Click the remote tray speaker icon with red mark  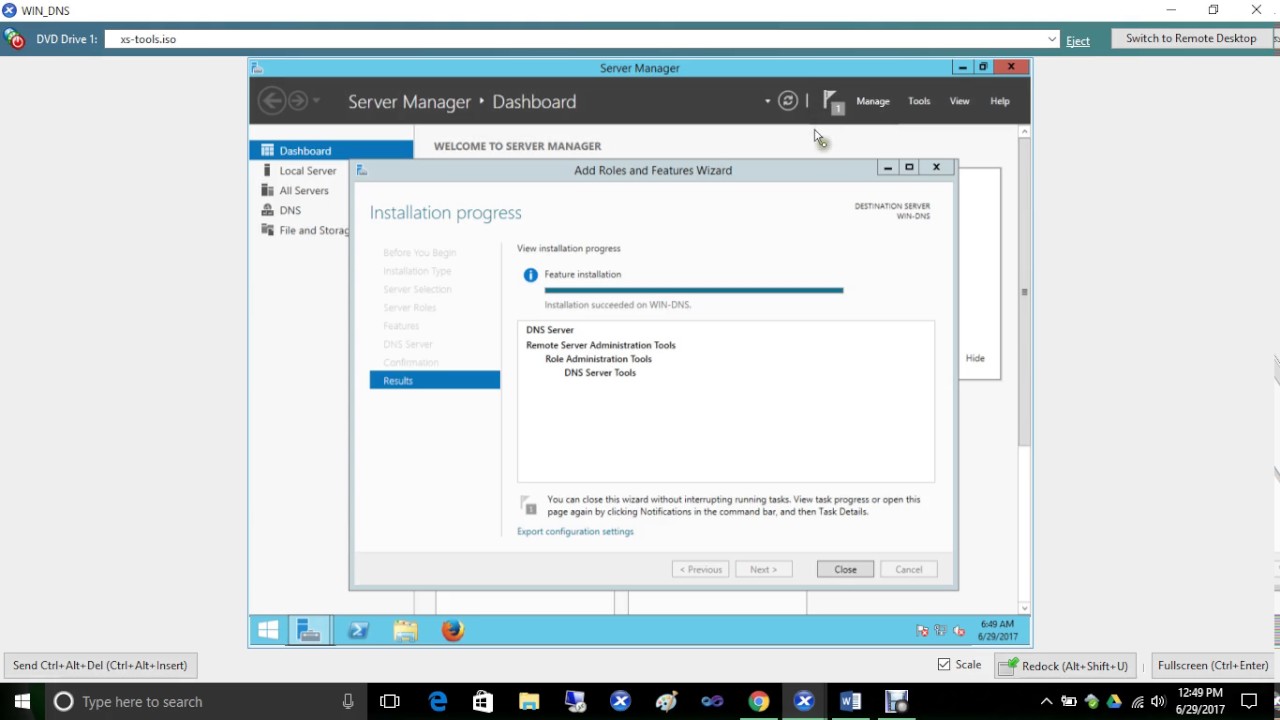click(x=959, y=631)
